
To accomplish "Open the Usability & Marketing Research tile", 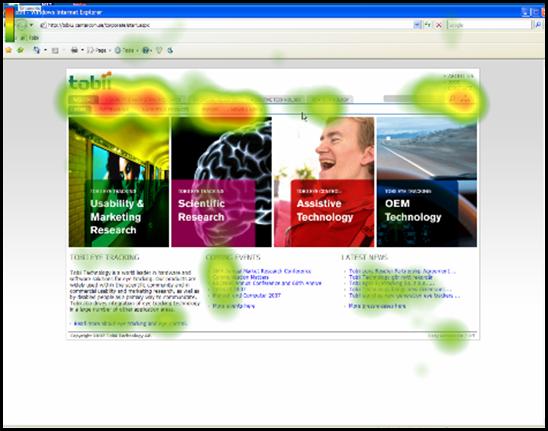I will [x=119, y=182].
